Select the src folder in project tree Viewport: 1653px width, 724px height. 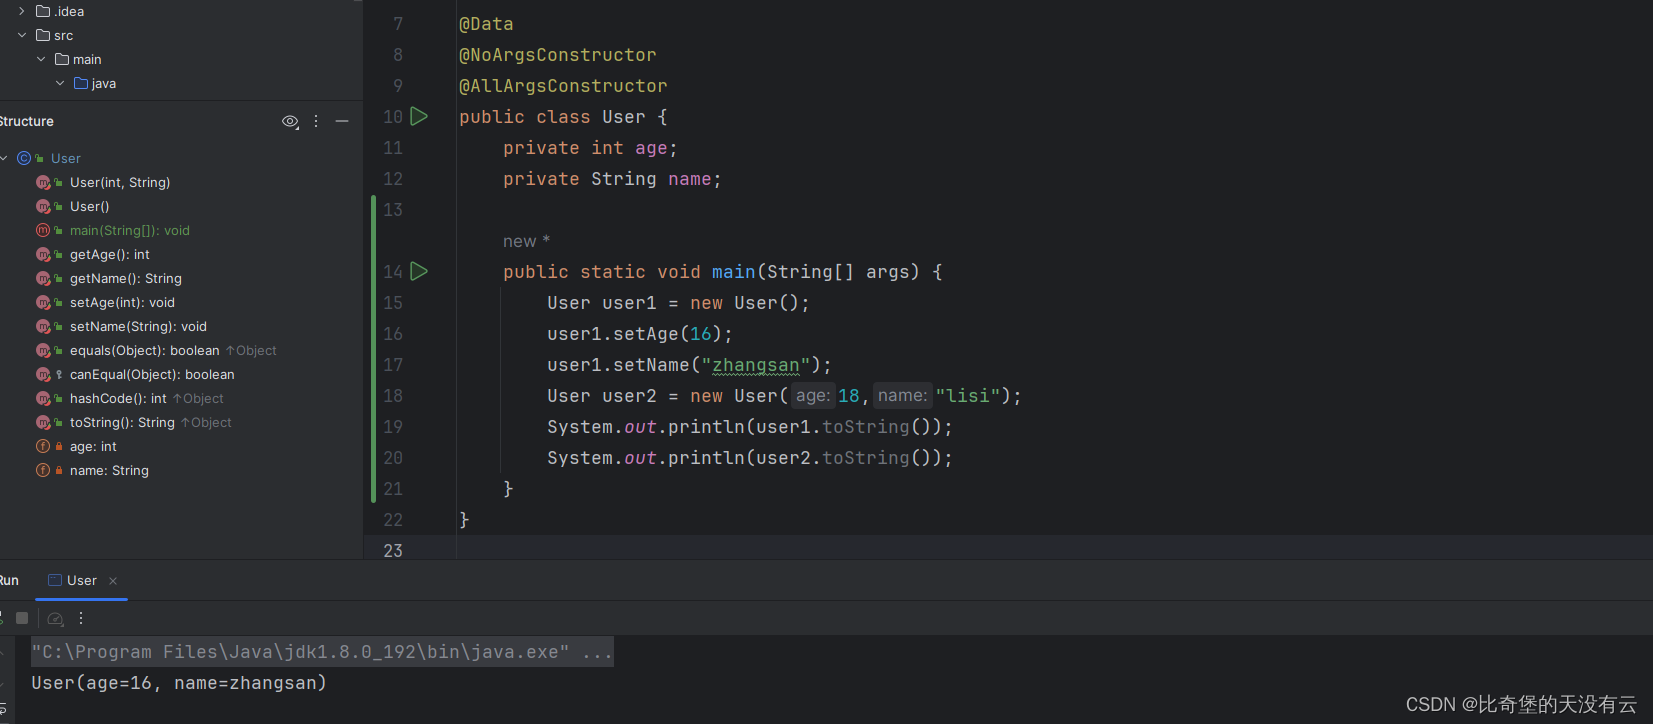[x=55, y=35]
